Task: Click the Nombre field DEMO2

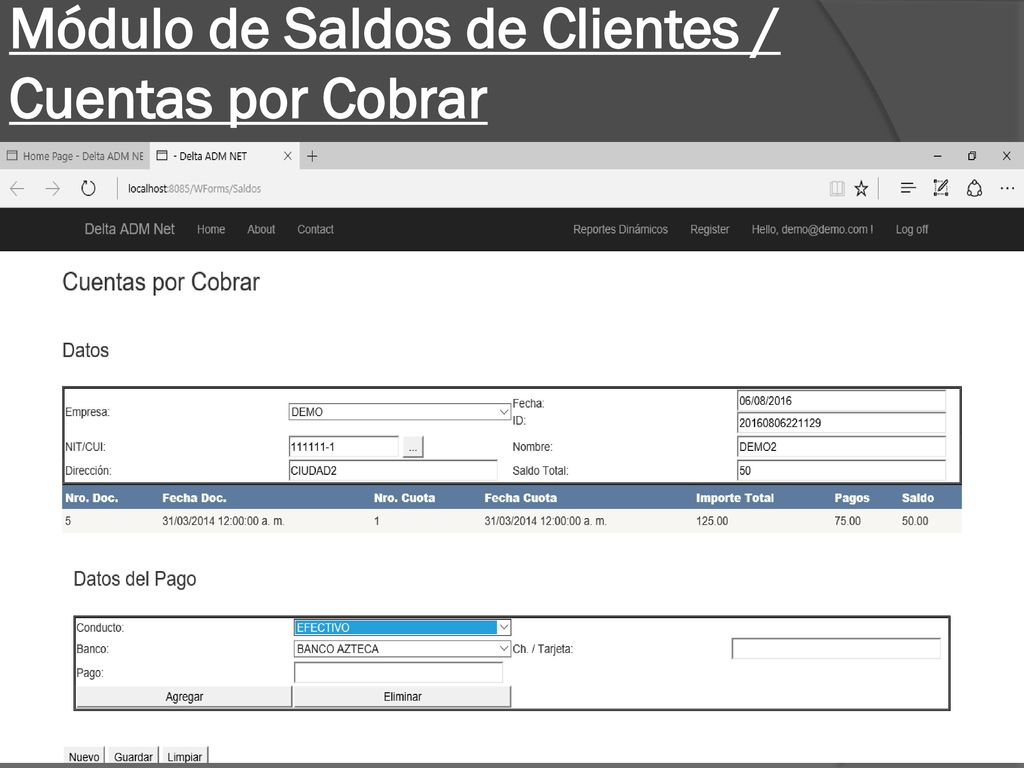Action: point(841,447)
